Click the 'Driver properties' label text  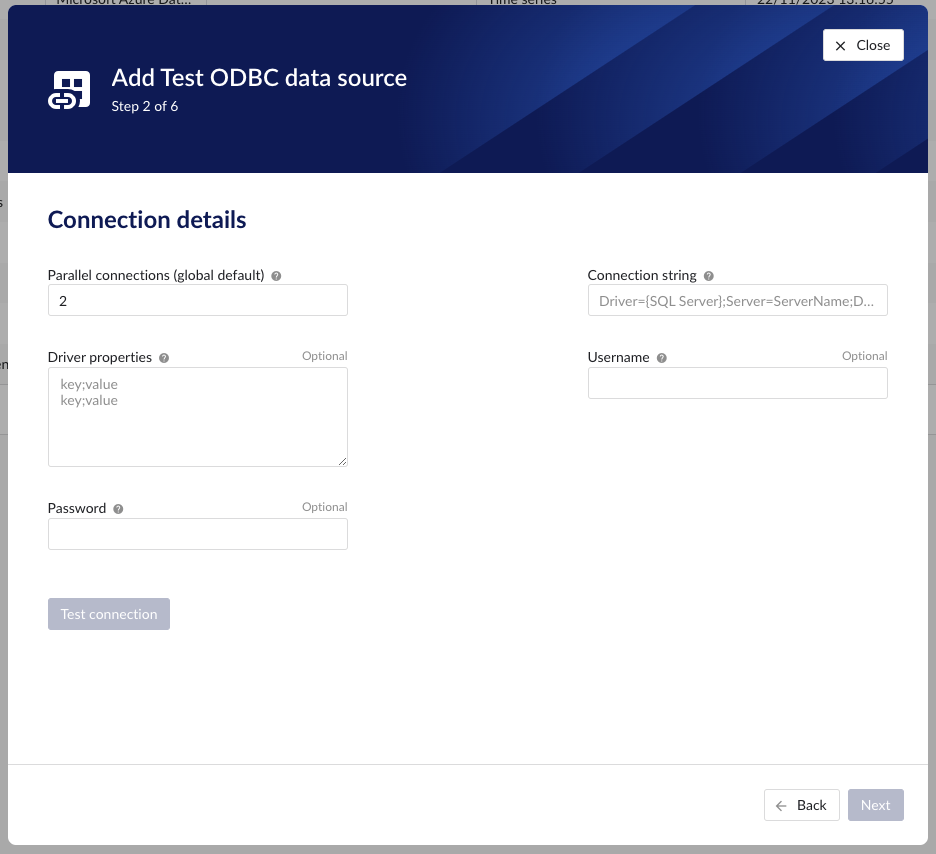tap(100, 357)
